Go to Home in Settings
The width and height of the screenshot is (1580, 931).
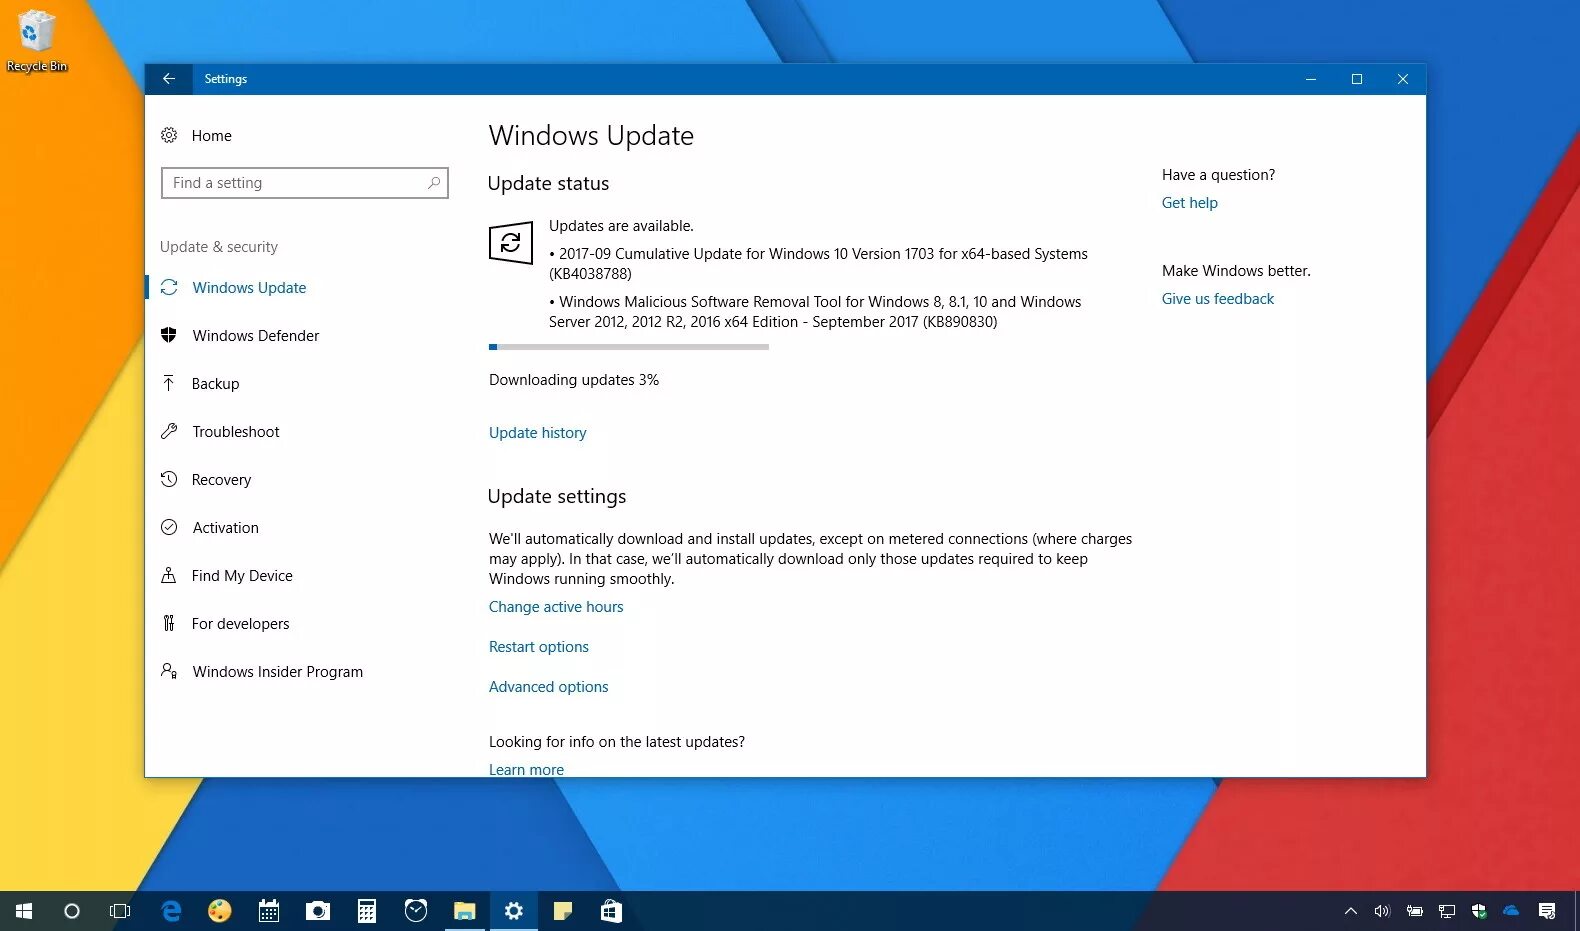pyautogui.click(x=212, y=135)
